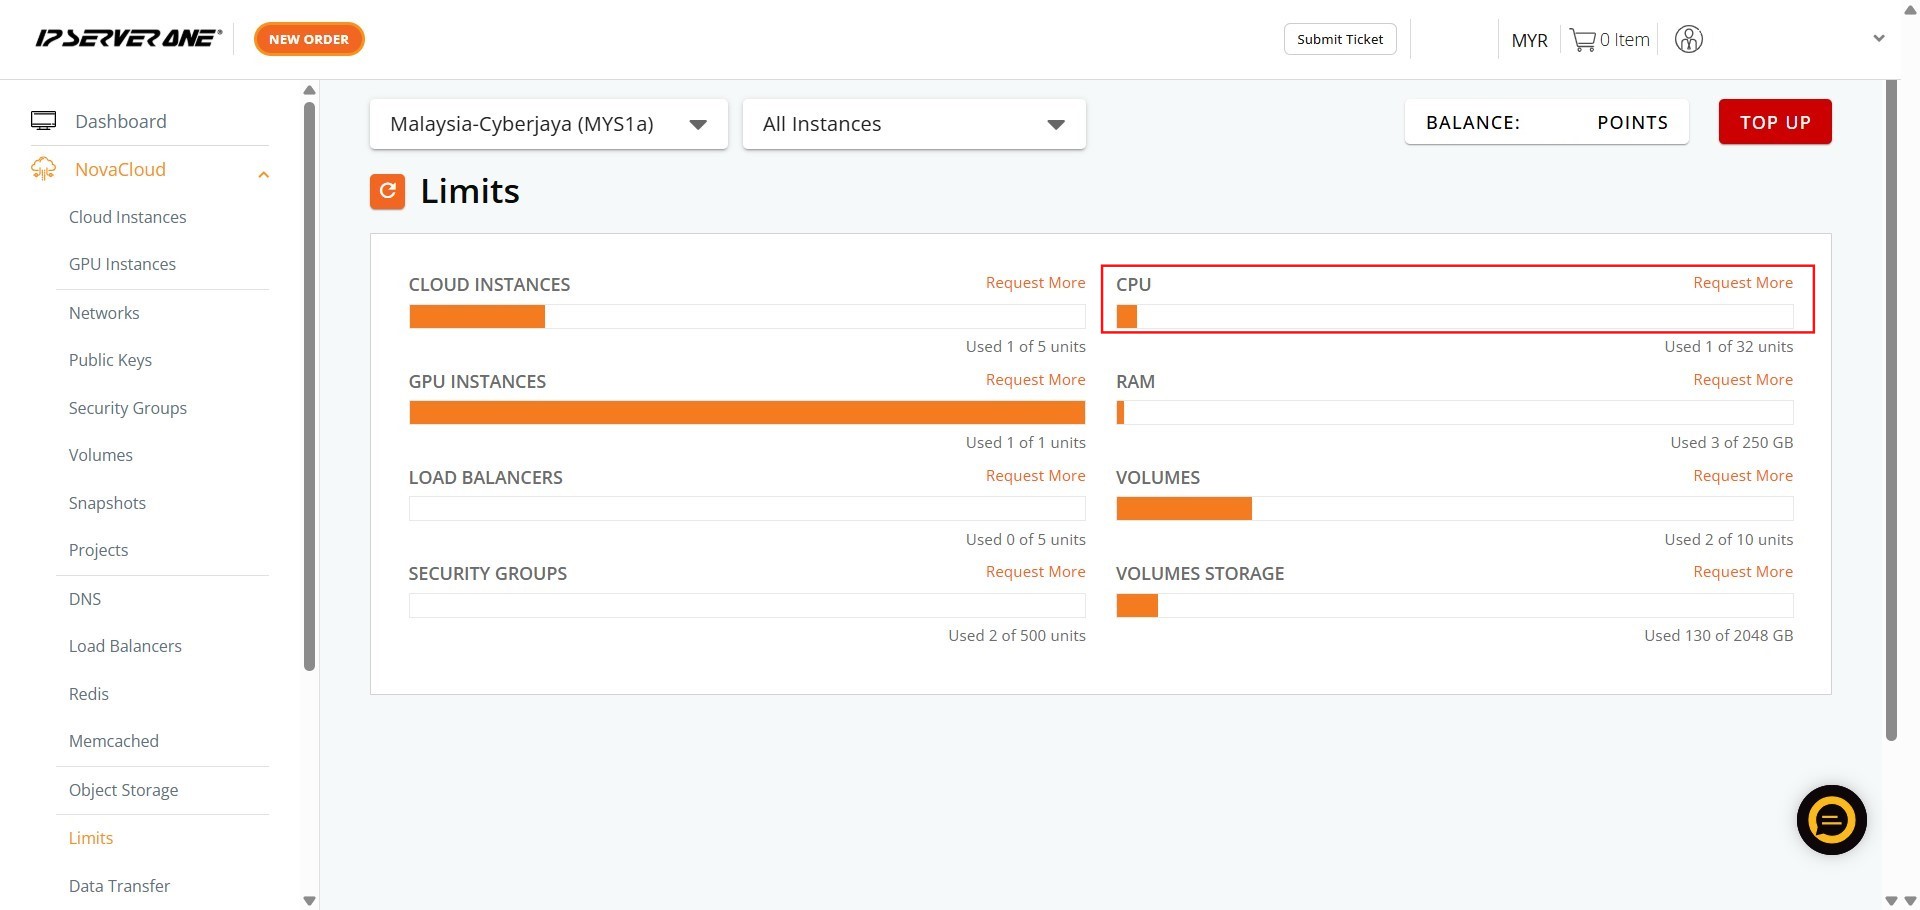This screenshot has width=1920, height=910.
Task: Click the IP ServerOne logo
Action: (128, 39)
